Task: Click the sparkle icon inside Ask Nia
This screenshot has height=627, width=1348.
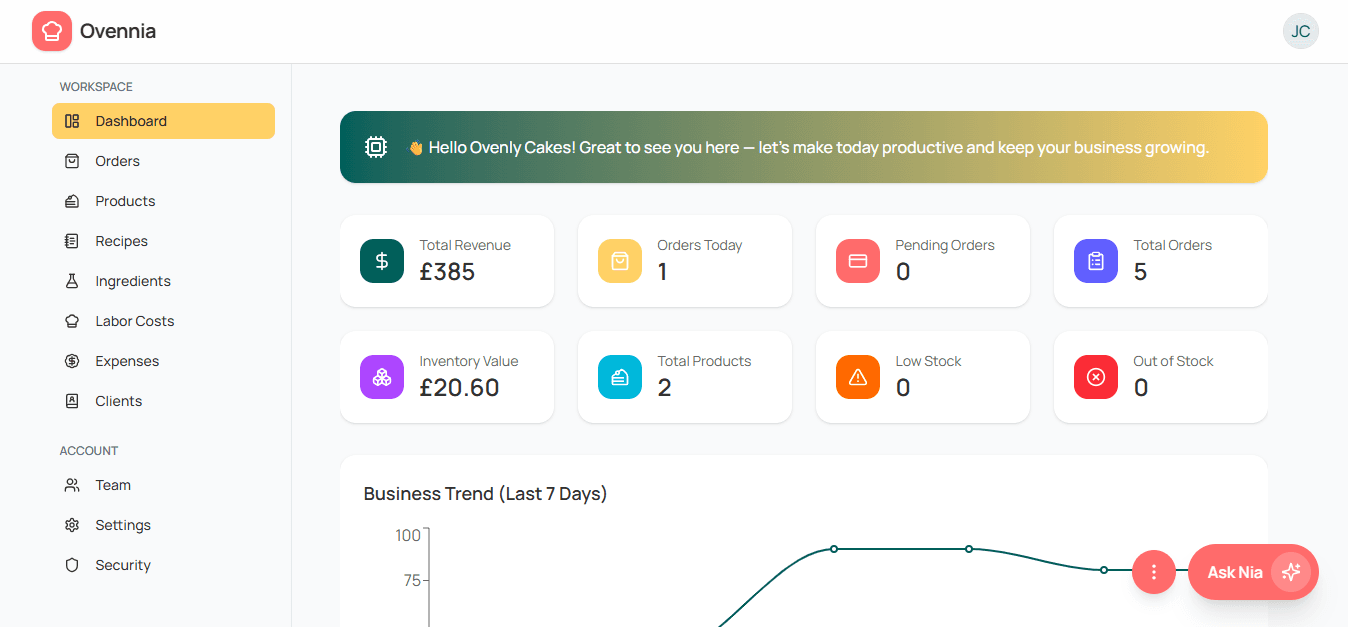Action: (x=1291, y=572)
